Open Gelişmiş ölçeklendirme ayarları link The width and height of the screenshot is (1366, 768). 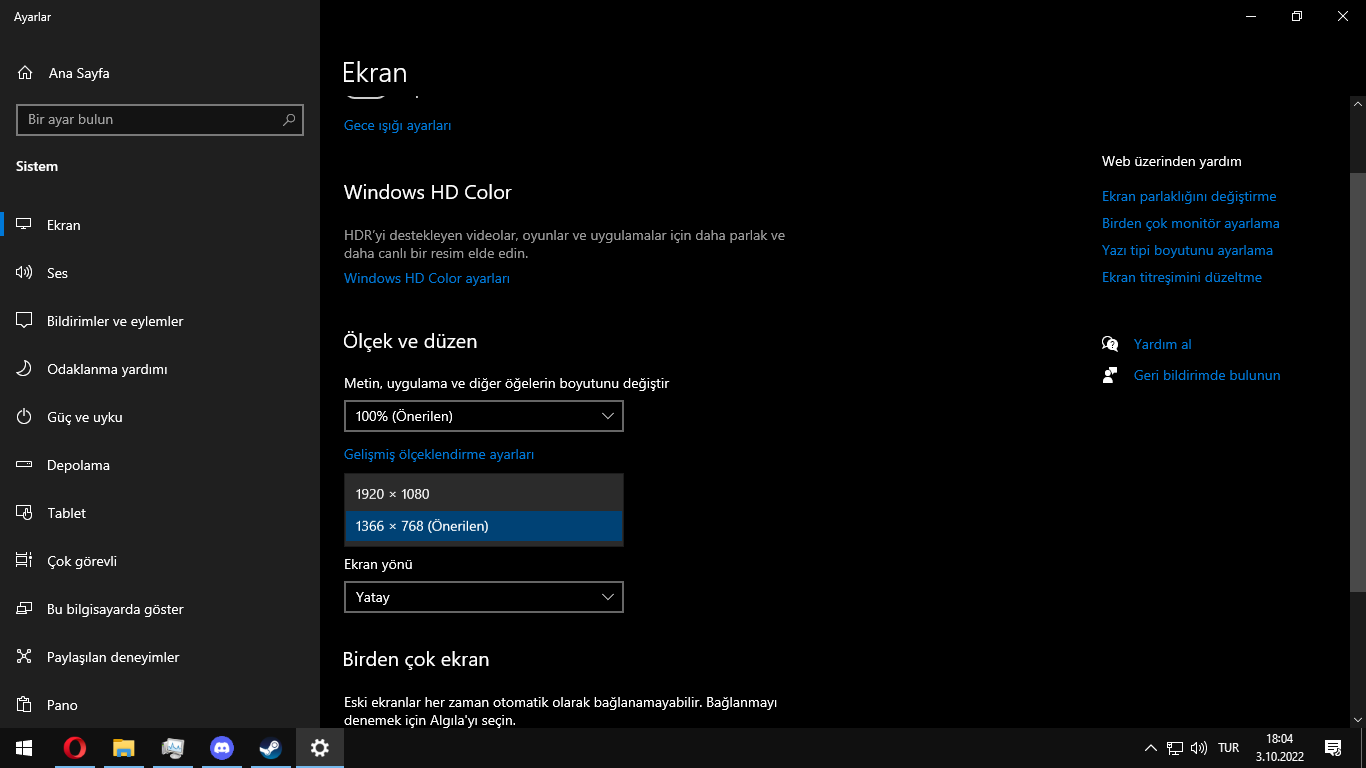[439, 454]
